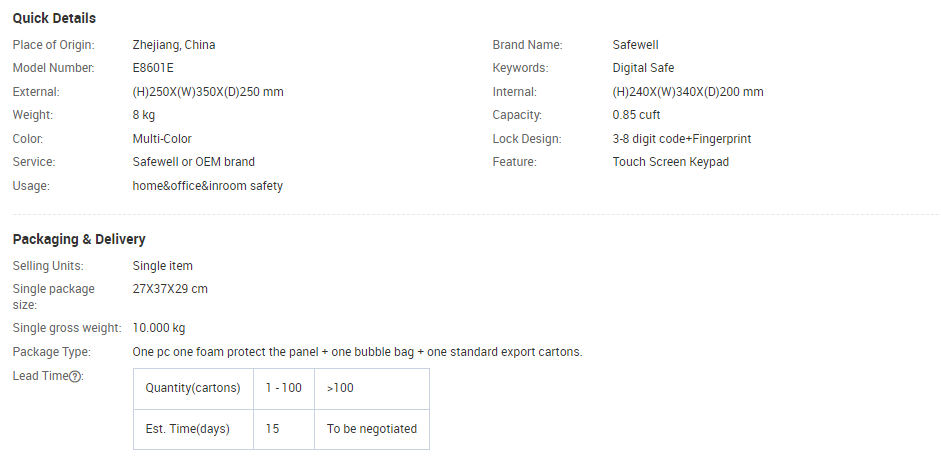
Task: Click the Lead Time help question-mark icon
Action: [75, 377]
